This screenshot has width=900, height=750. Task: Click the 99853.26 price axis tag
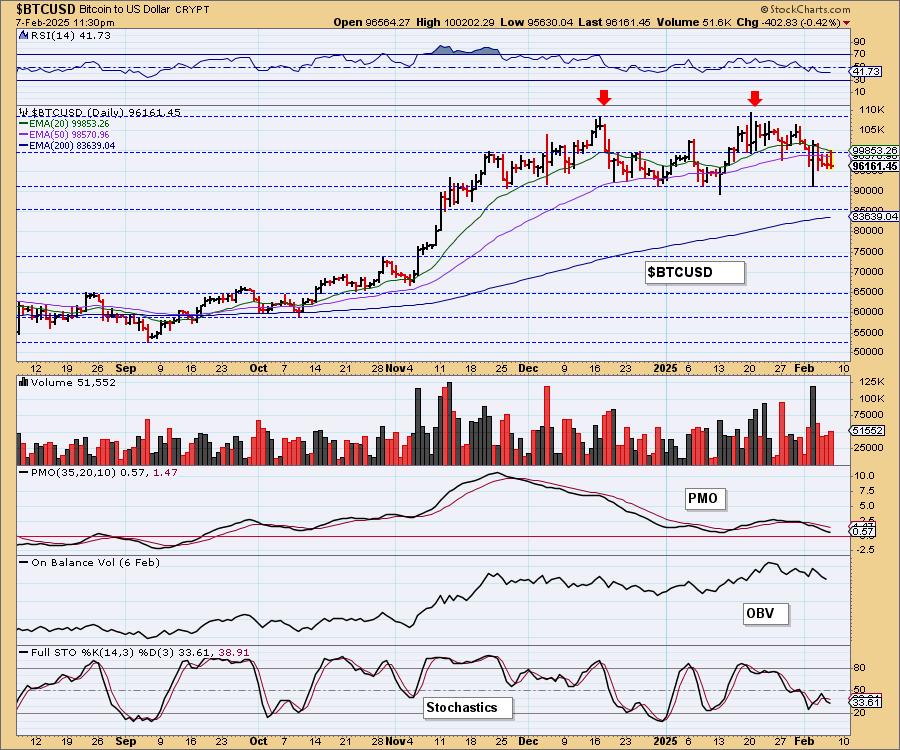click(875, 150)
